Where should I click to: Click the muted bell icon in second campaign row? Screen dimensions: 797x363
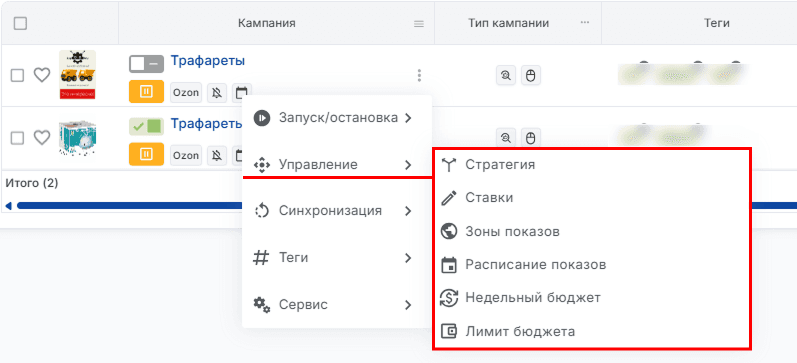(x=217, y=156)
